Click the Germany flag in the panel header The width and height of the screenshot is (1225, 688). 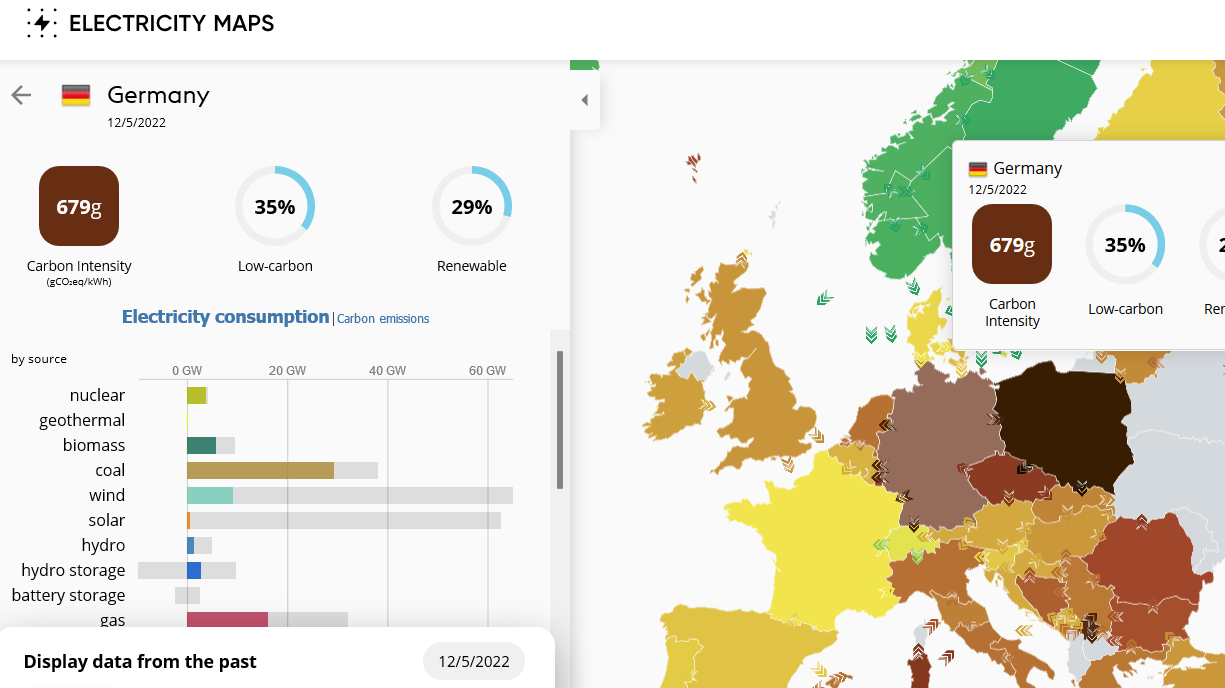click(76, 95)
